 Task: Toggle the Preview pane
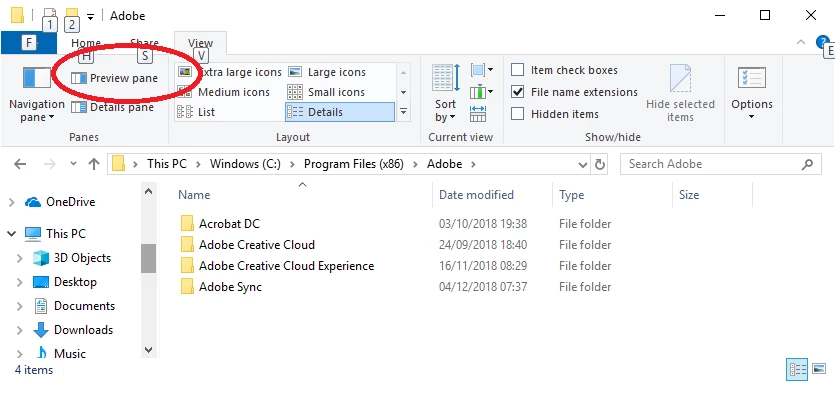[x=114, y=78]
